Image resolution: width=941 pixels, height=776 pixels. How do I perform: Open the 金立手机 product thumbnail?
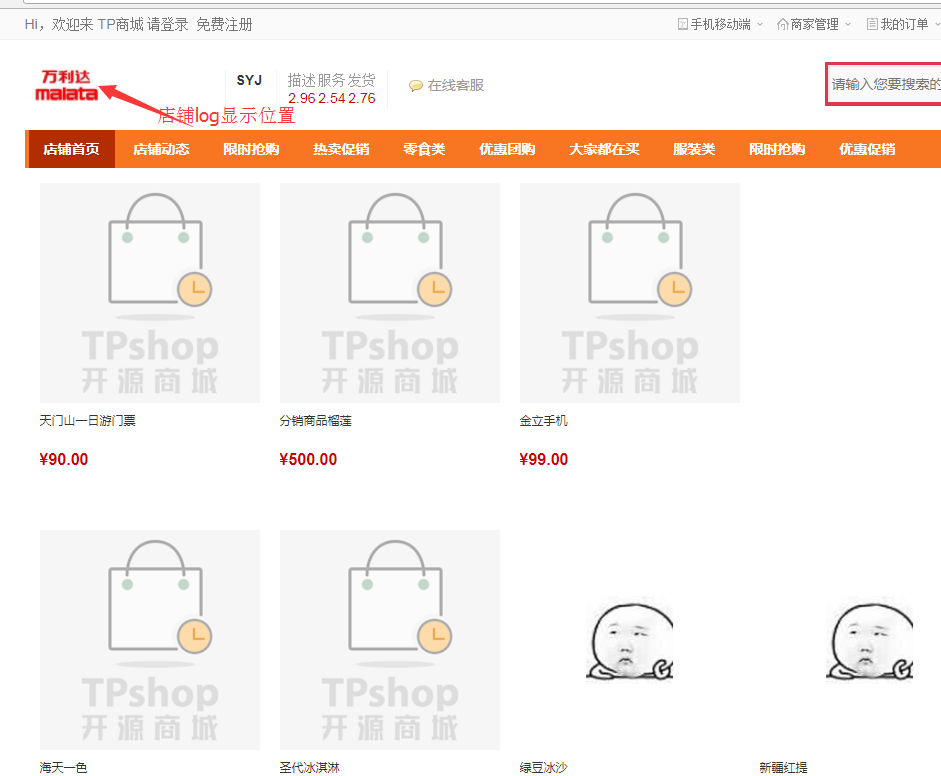coord(630,293)
